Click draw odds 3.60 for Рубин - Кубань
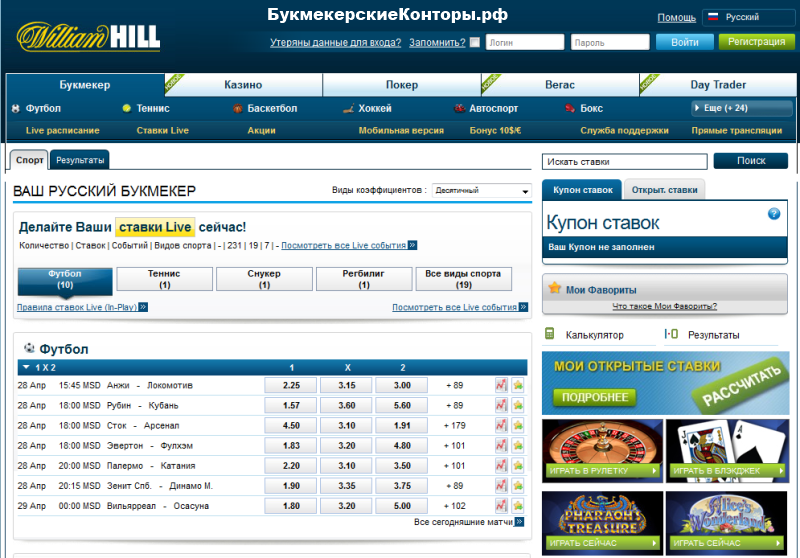Screen dimensions: 800x558 [x=346, y=405]
